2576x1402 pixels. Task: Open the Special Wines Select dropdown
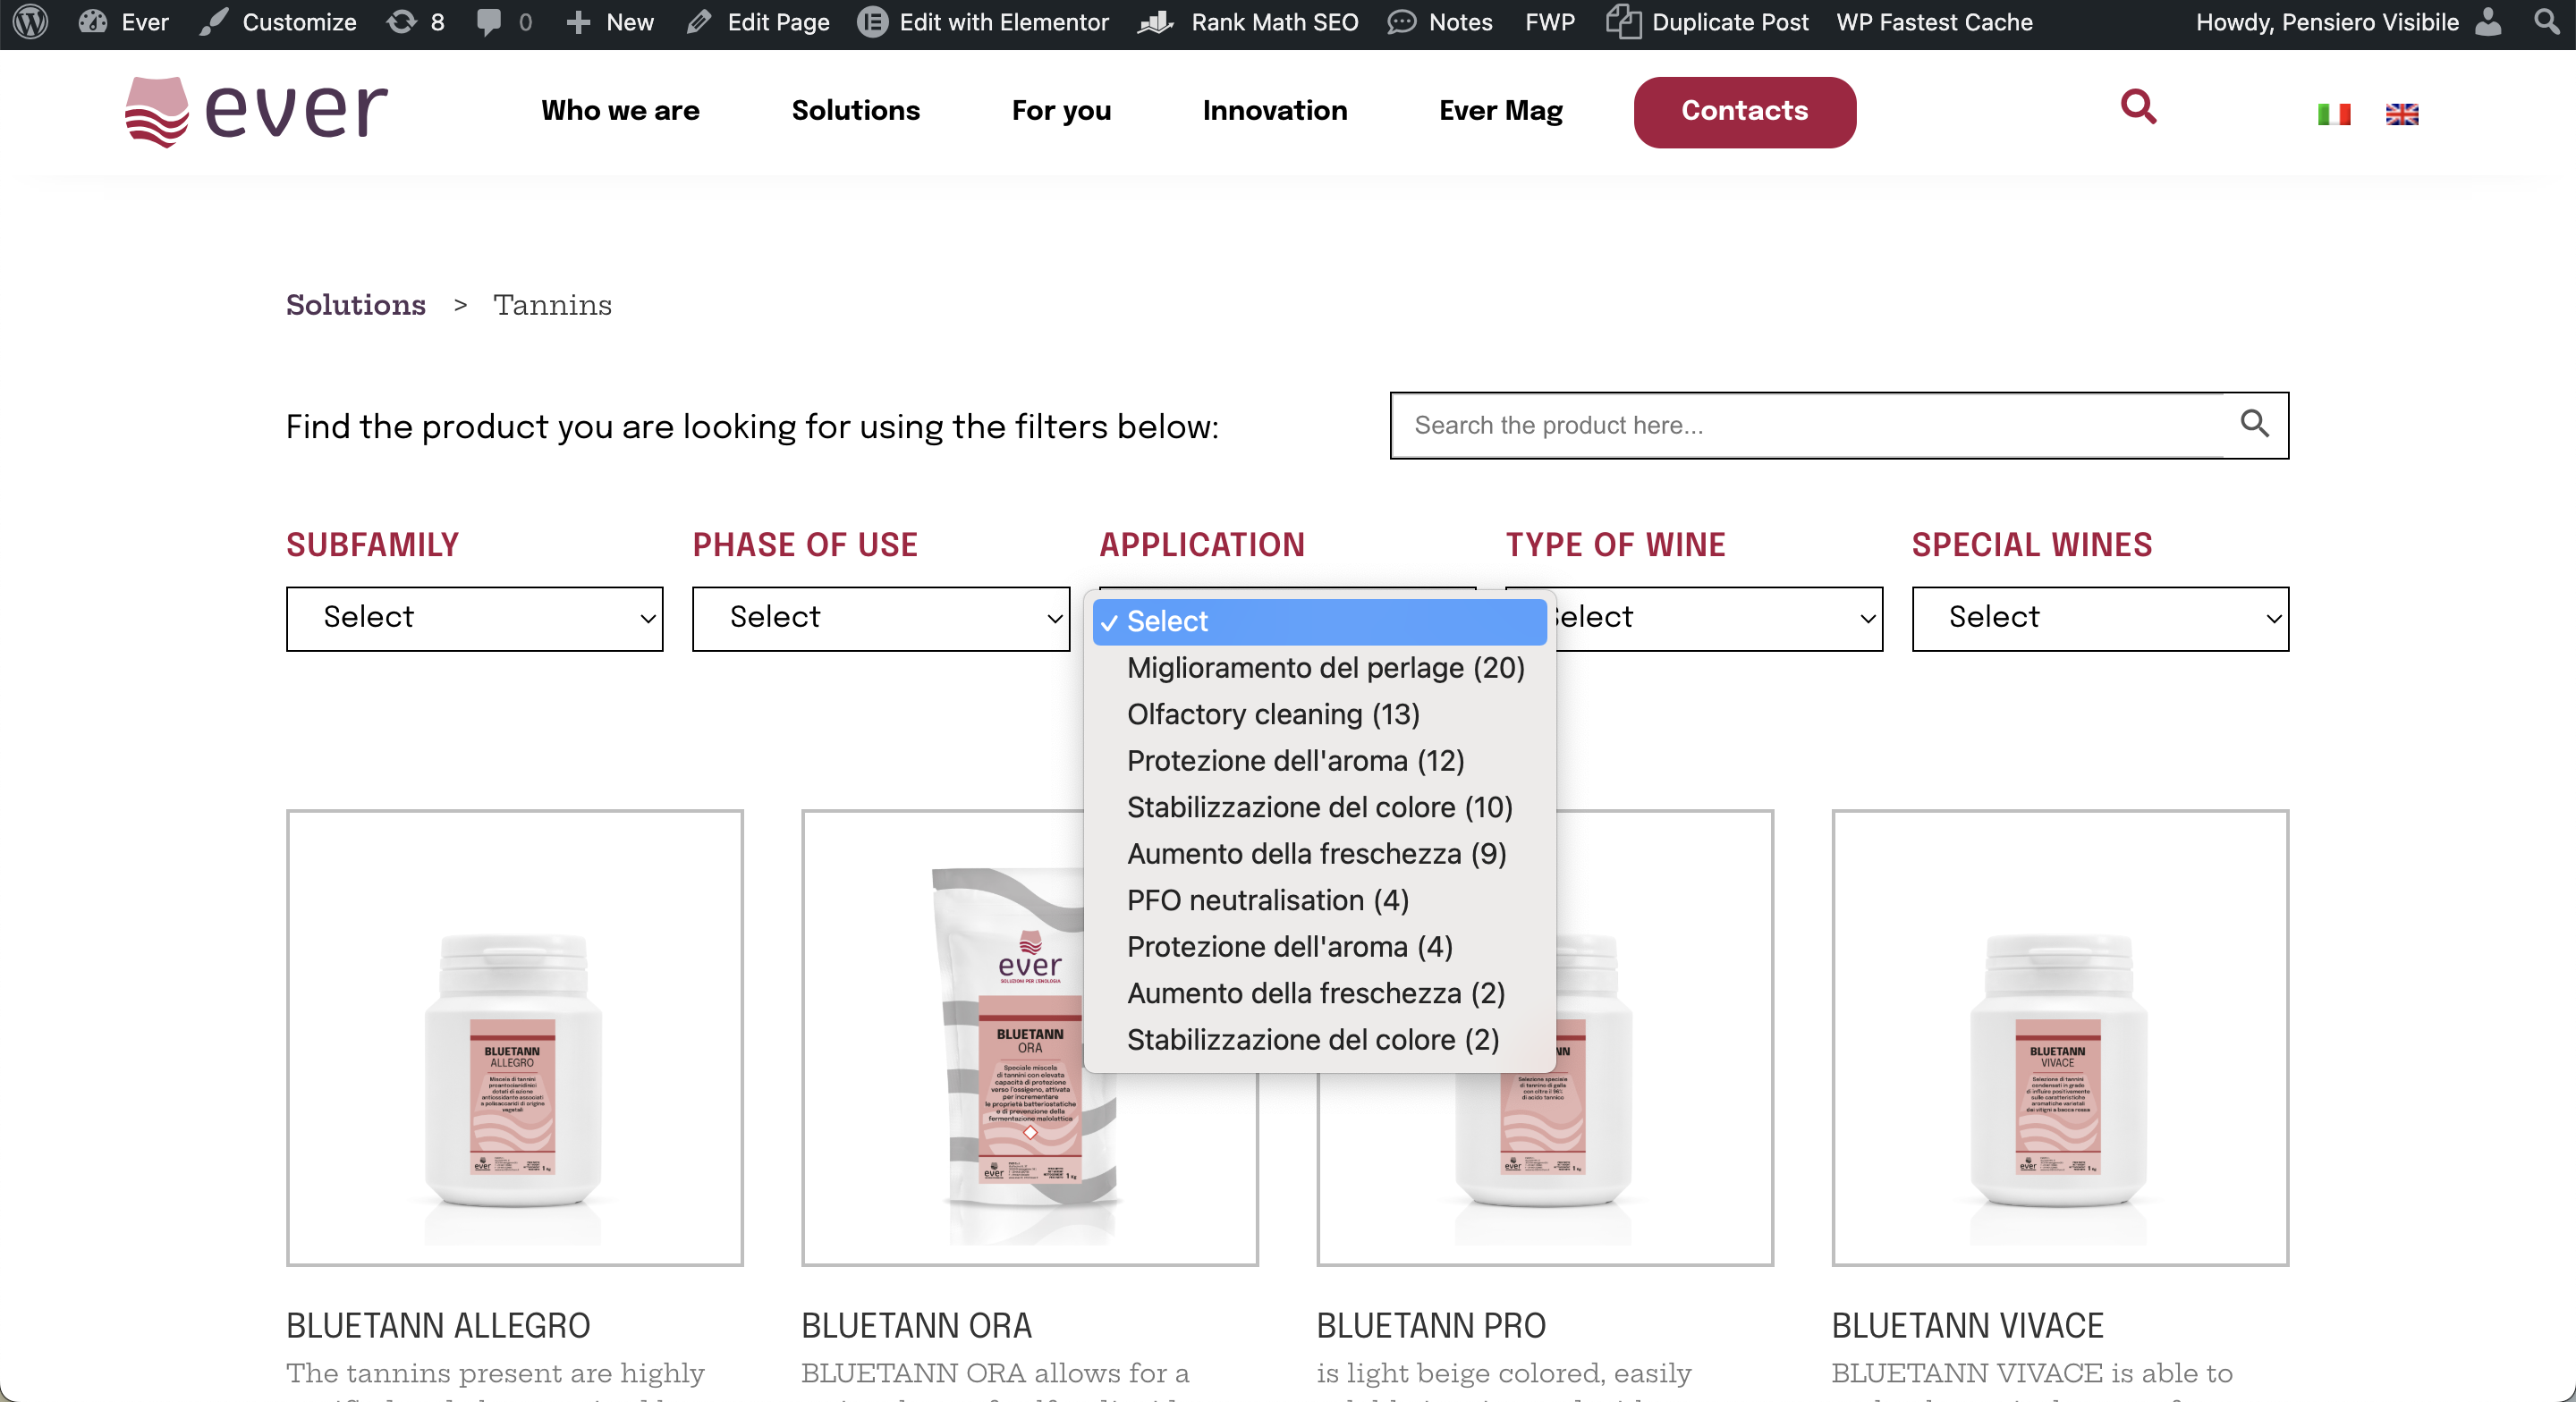click(2099, 618)
